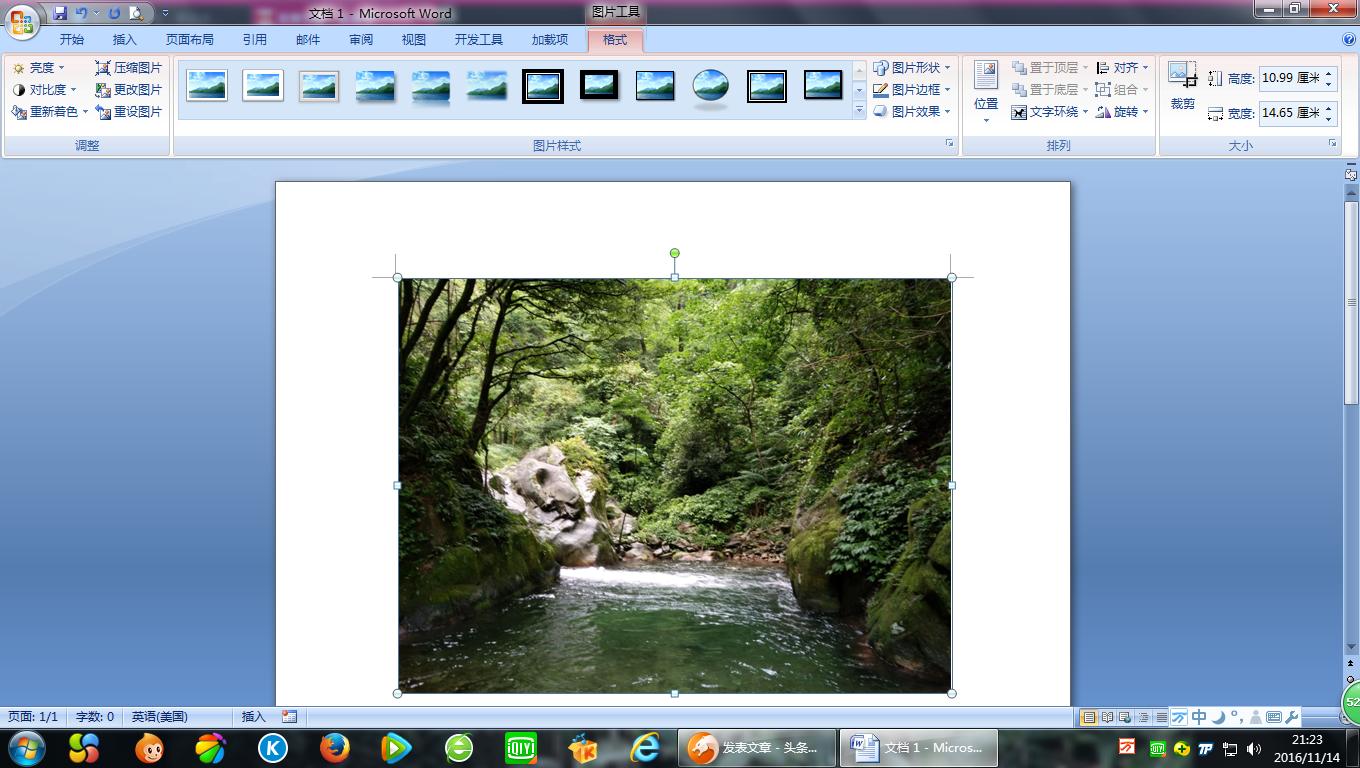This screenshot has height=768, width=1360.
Task: Expand the Brightness (亮度) dropdown
Action: click(x=40, y=68)
